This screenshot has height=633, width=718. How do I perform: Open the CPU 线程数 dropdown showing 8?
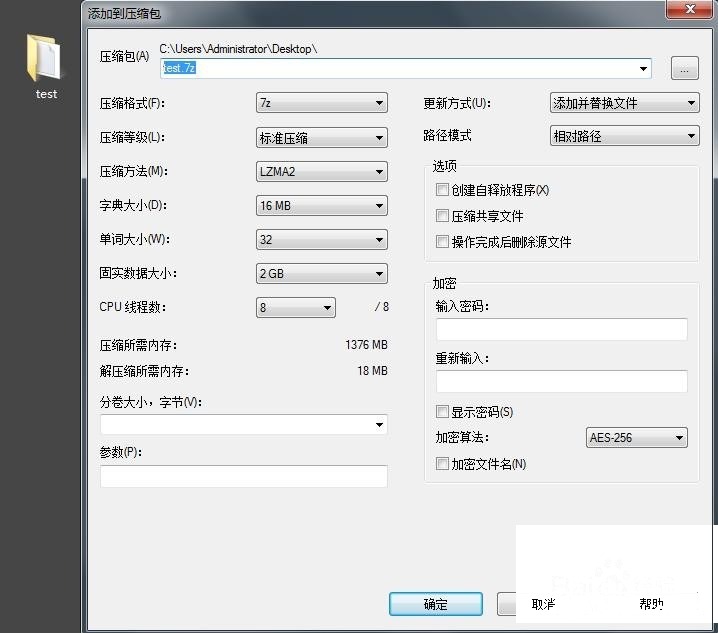point(296,307)
